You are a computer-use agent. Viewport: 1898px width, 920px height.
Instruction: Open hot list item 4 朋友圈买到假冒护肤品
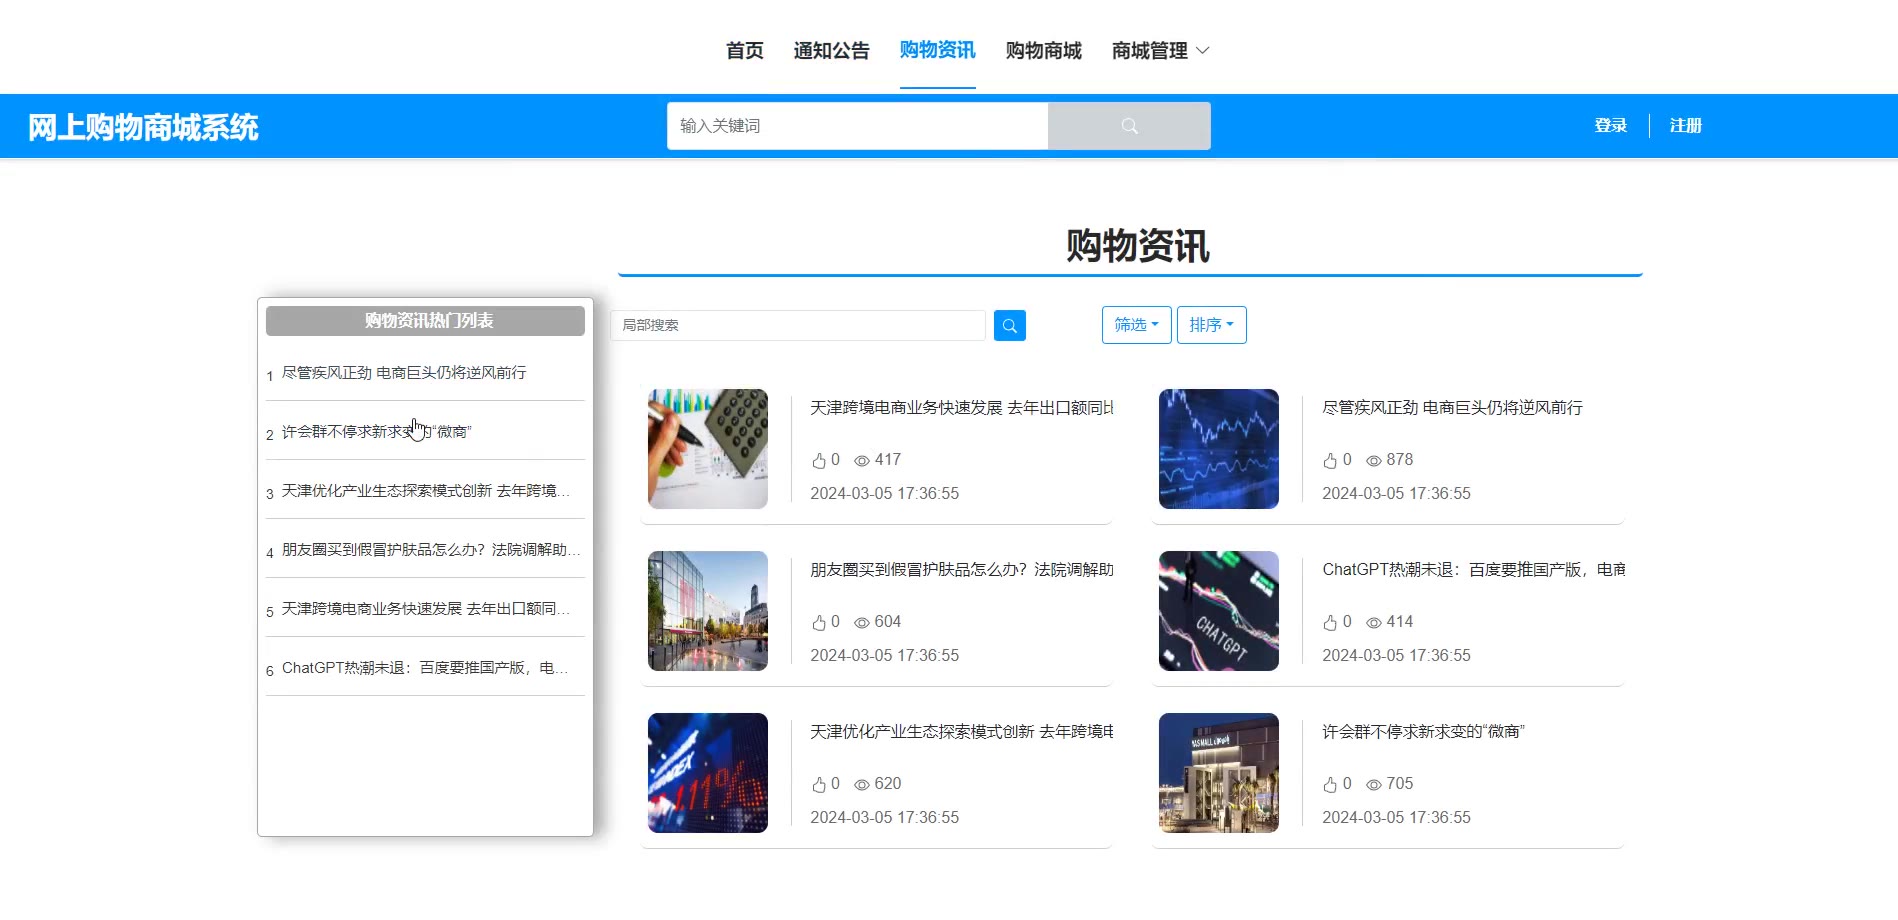click(x=431, y=550)
